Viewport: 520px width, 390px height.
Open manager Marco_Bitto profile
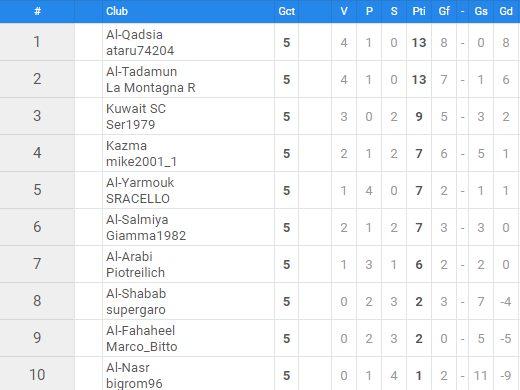142,347
